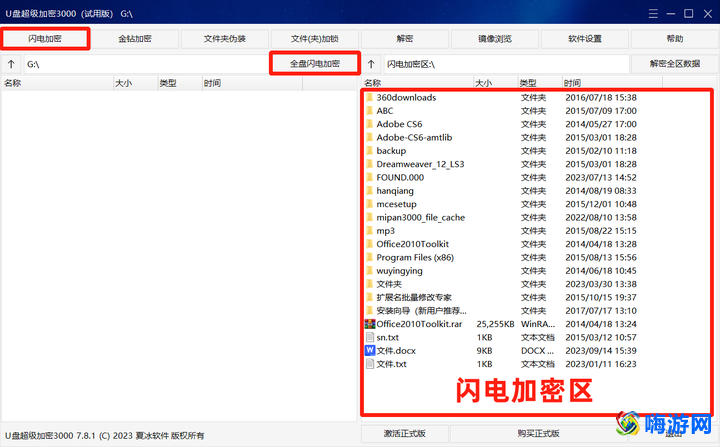Click date 2023/07/13 14:52
The image size is (720, 447).
coord(601,177)
